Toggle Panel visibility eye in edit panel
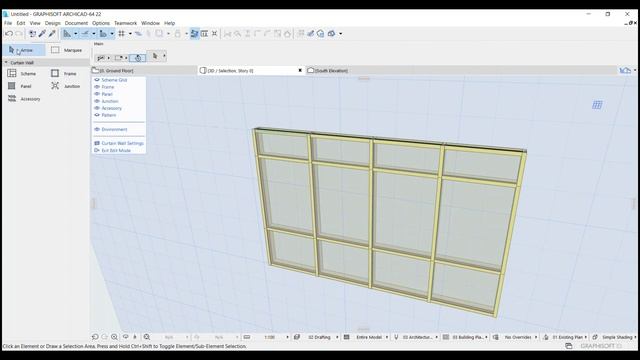The height and width of the screenshot is (360, 640). click(97, 94)
